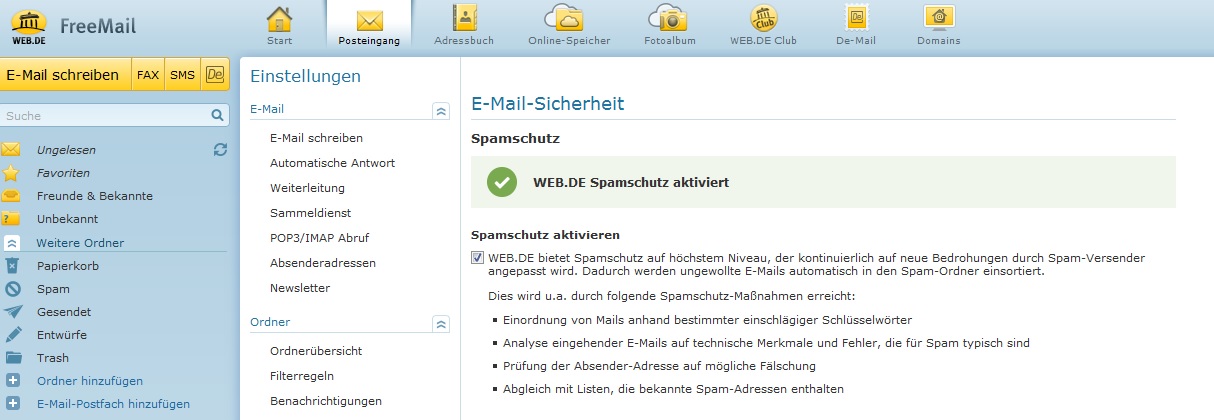Open E-Mail schreiben settings entry
Image resolution: width=1214 pixels, height=420 pixels.
coord(316,138)
